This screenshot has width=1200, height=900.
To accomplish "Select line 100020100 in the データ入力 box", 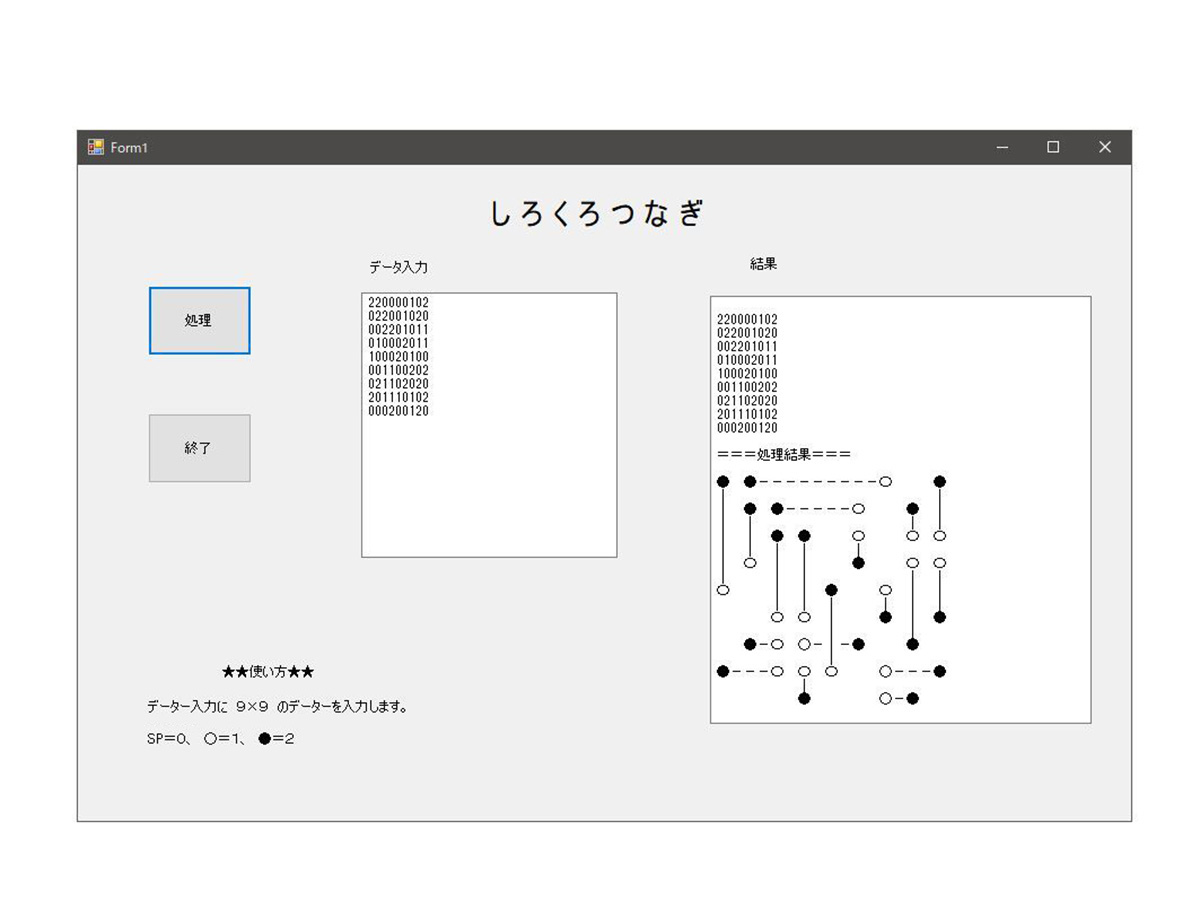I will (x=398, y=357).
